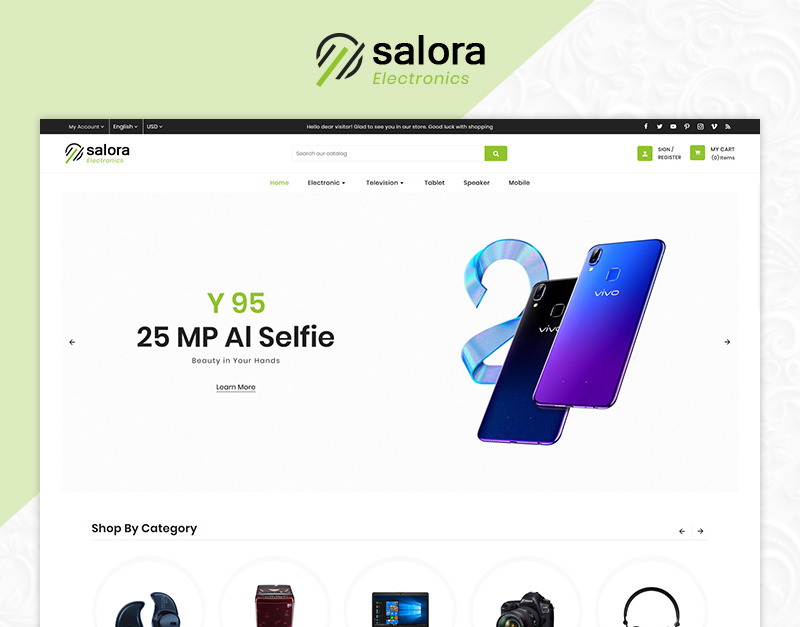Open the Vimeo social icon
Screen dimensions: 800x627
tap(714, 127)
